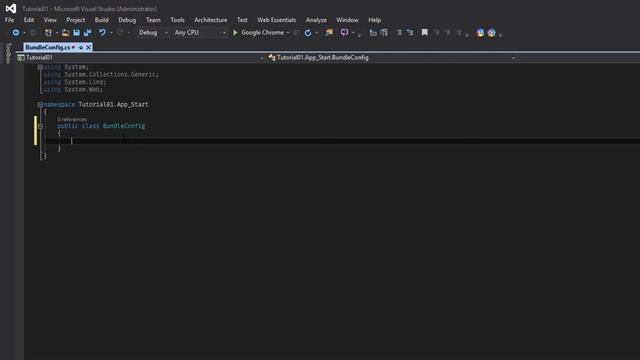Viewport: 640px width, 360px height.
Task: Click the System.Collections.Generic using line
Action: coord(101,75)
